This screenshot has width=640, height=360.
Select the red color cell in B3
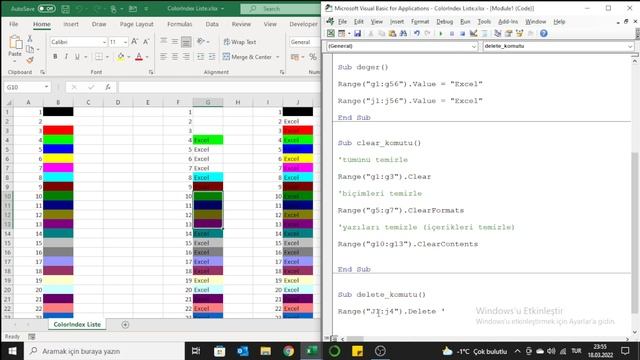(58, 131)
